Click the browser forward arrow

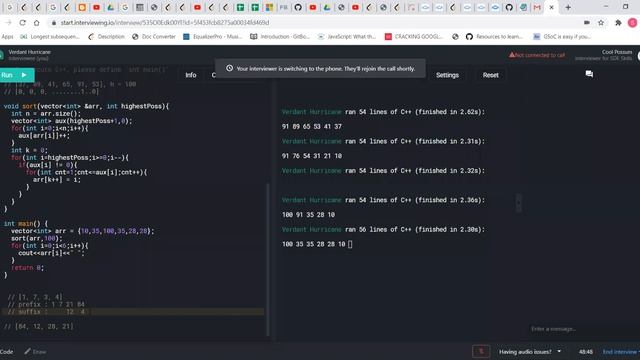(x=8, y=23)
